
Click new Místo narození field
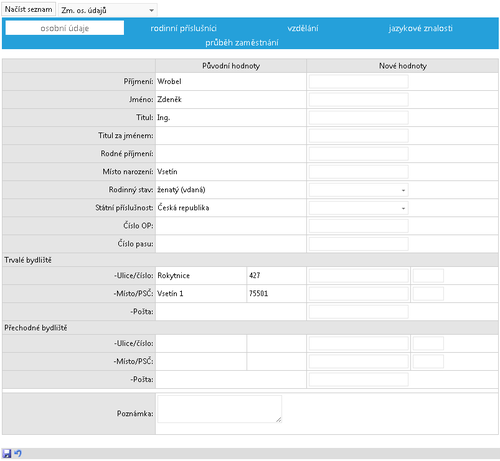tap(358, 172)
